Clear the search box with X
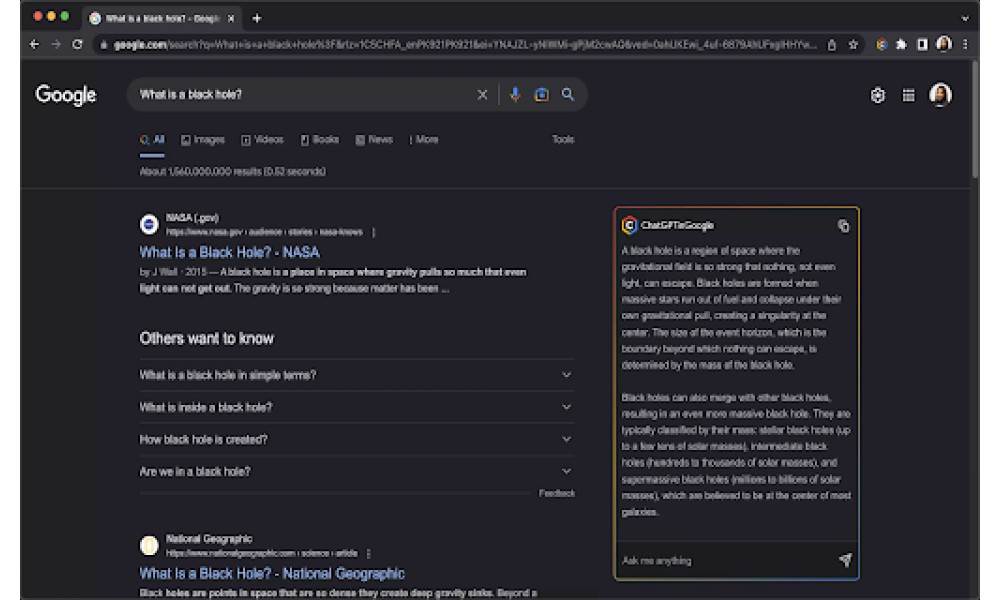This screenshot has height=600, width=1000. pos(482,94)
